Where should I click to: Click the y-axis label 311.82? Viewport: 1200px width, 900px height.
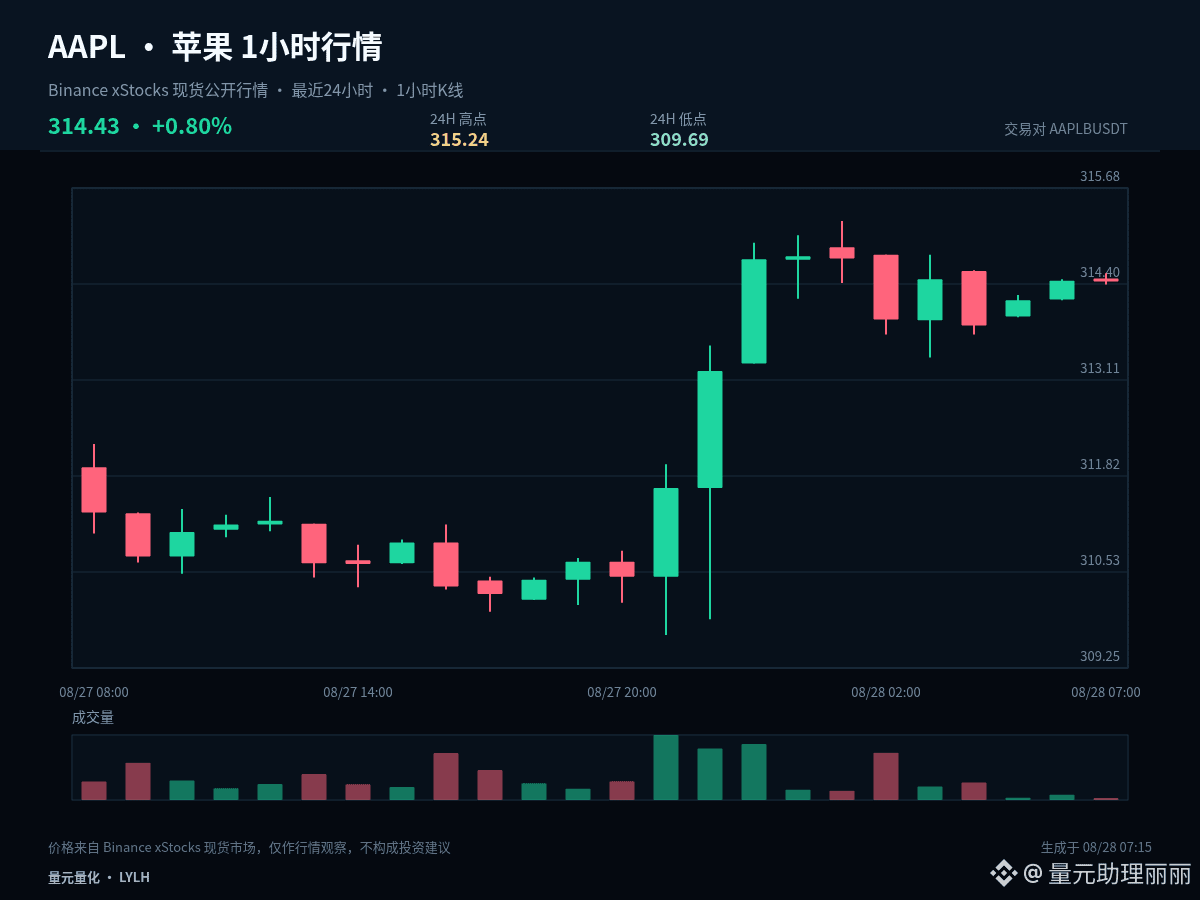(1100, 464)
